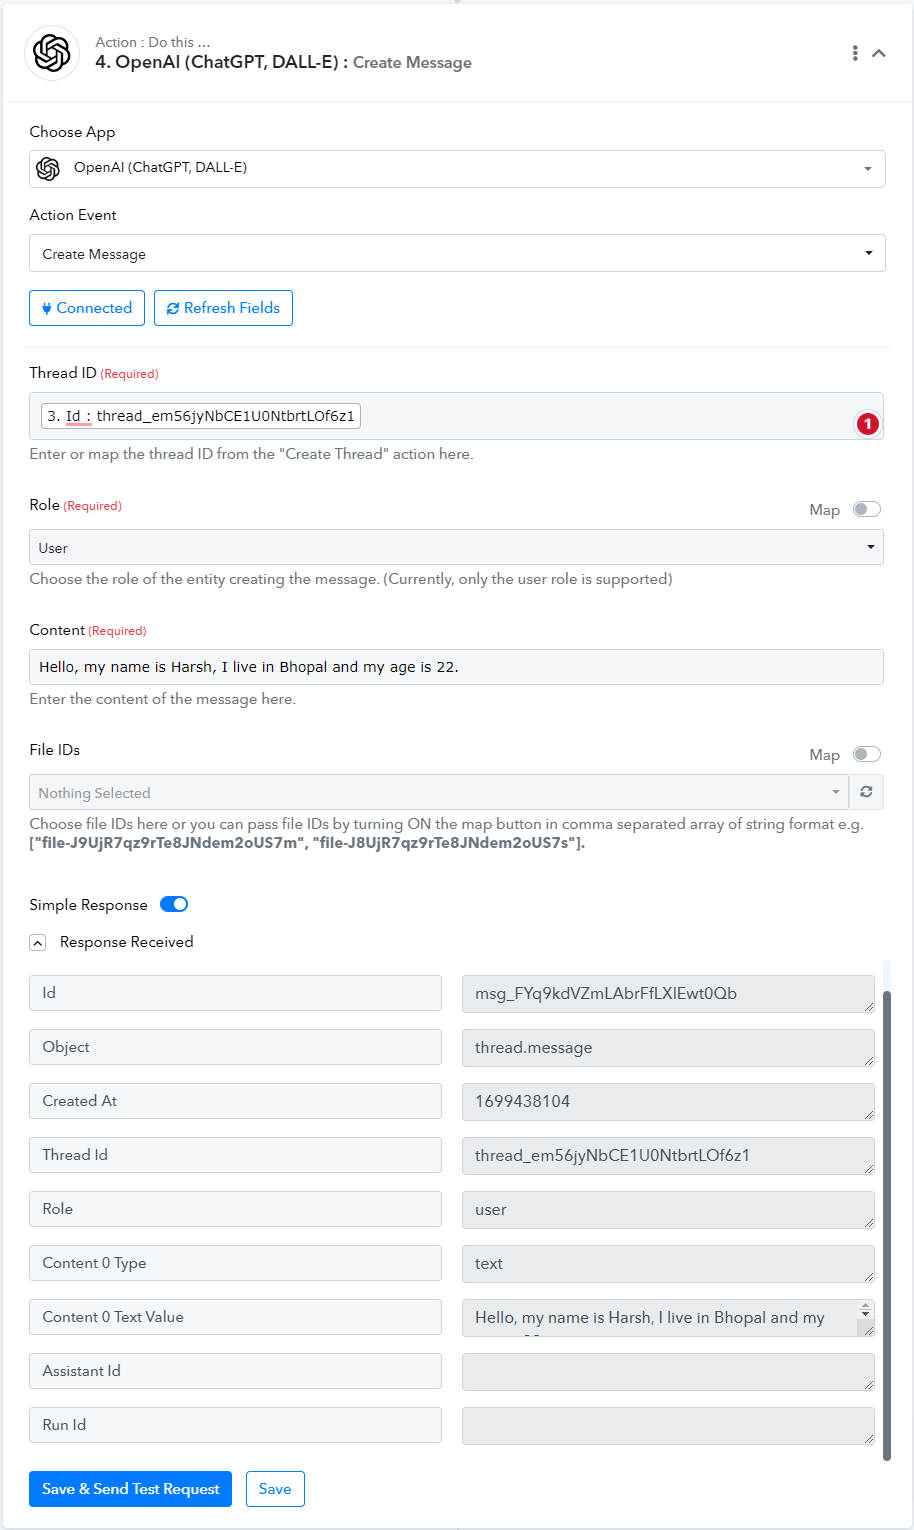Viewport: 914px width, 1530px height.
Task: Click the red badge showing 1 in Thread ID
Action: 868,424
